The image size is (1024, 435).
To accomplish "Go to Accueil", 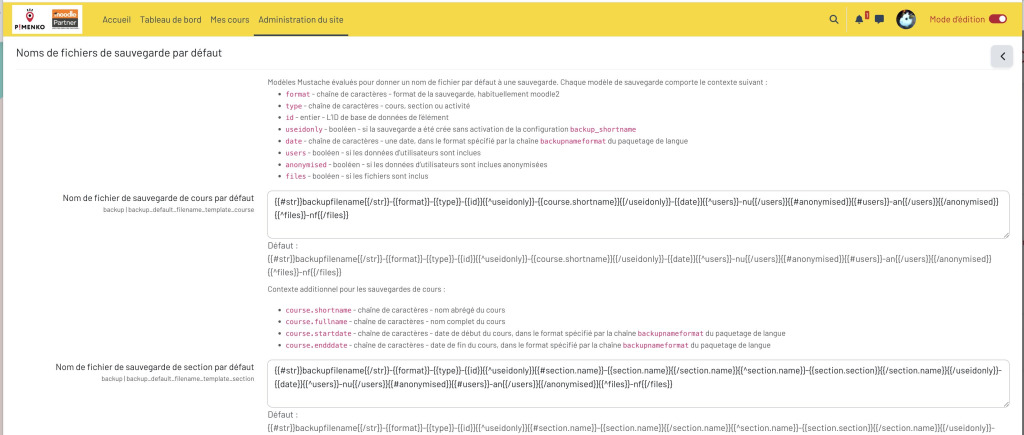I will click(116, 20).
